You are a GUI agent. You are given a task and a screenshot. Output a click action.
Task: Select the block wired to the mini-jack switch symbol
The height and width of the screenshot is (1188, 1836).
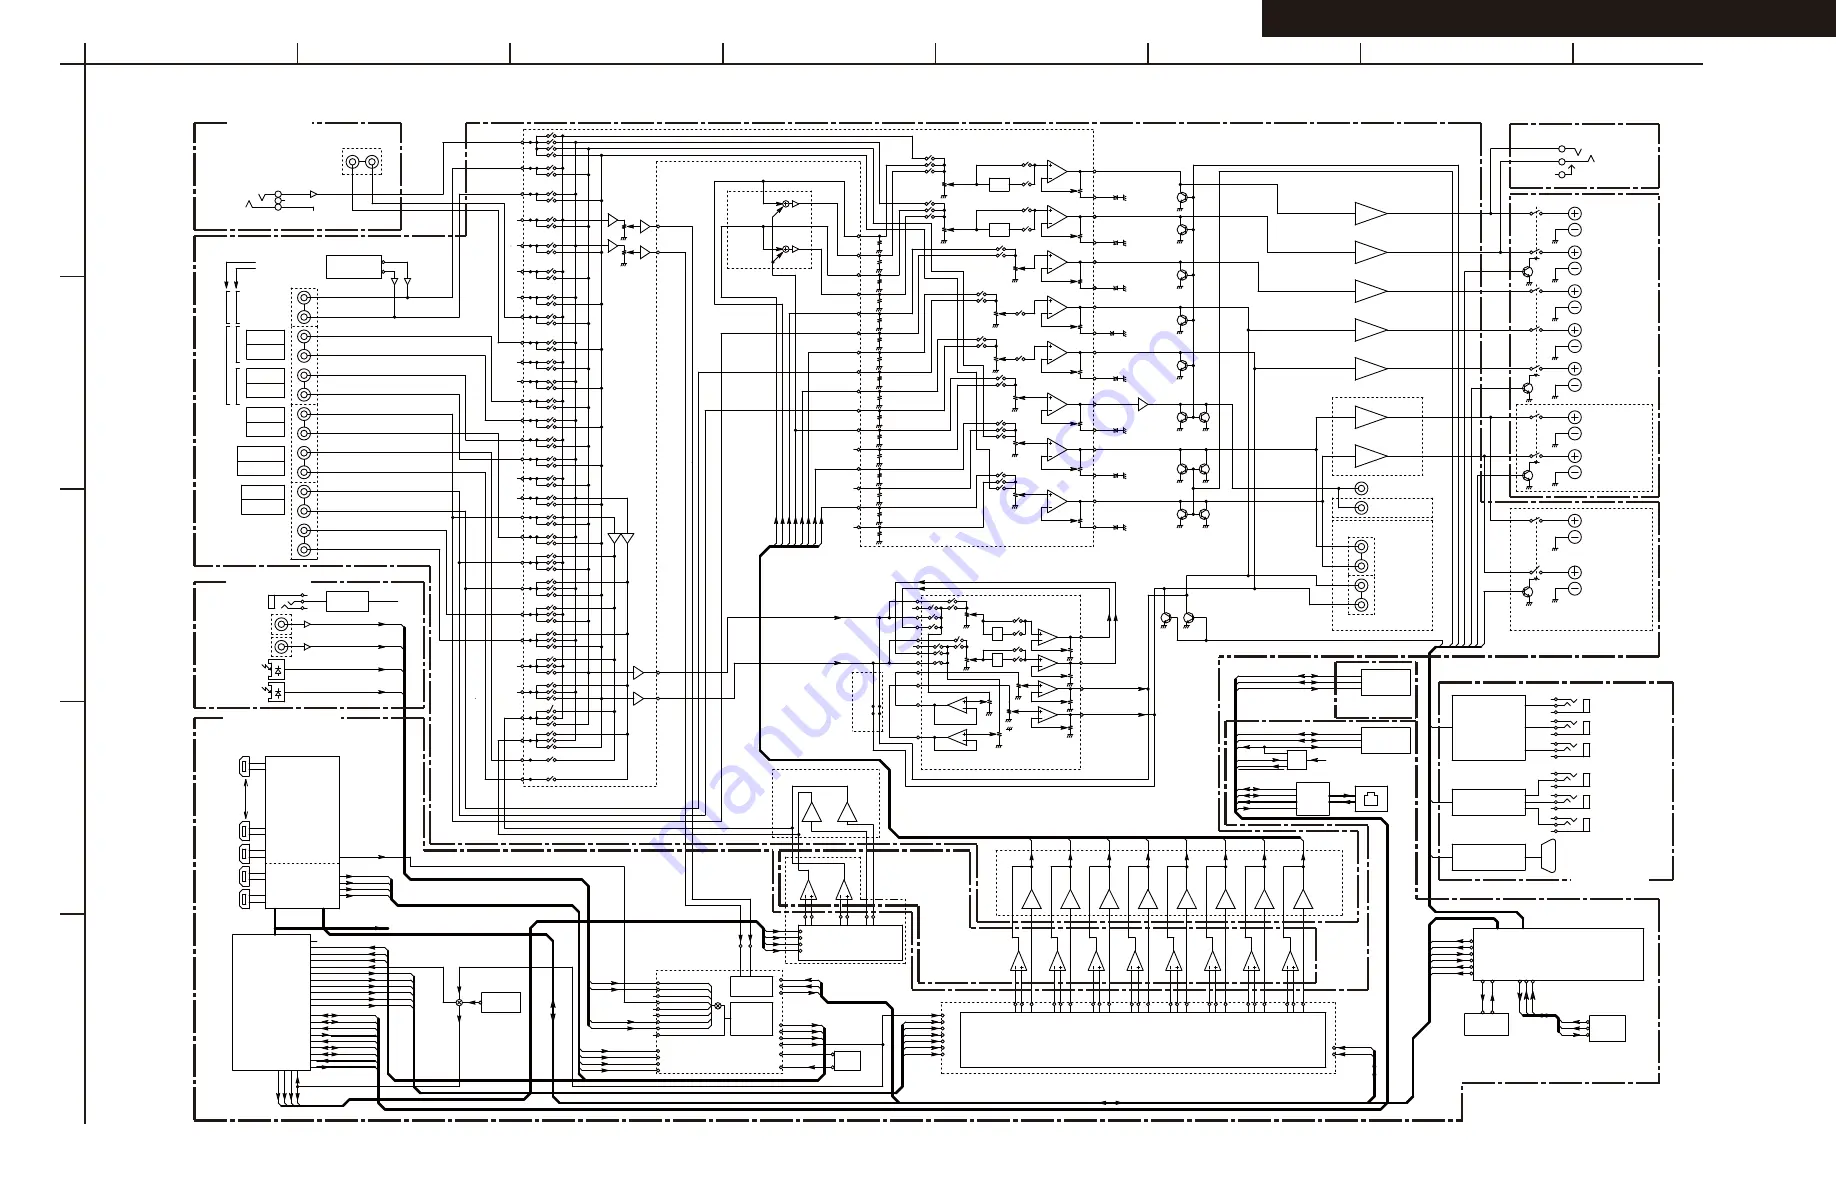(x=347, y=601)
